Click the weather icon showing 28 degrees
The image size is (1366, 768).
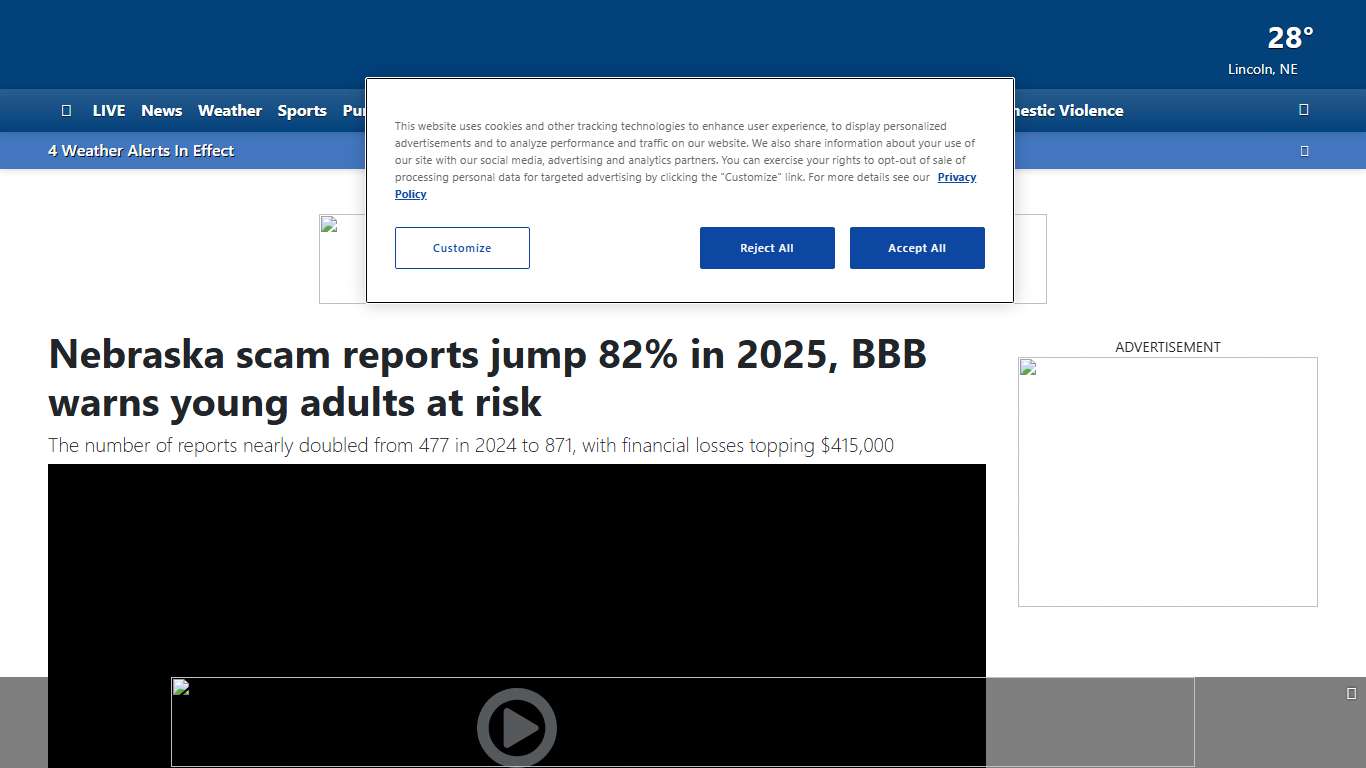coord(1289,38)
